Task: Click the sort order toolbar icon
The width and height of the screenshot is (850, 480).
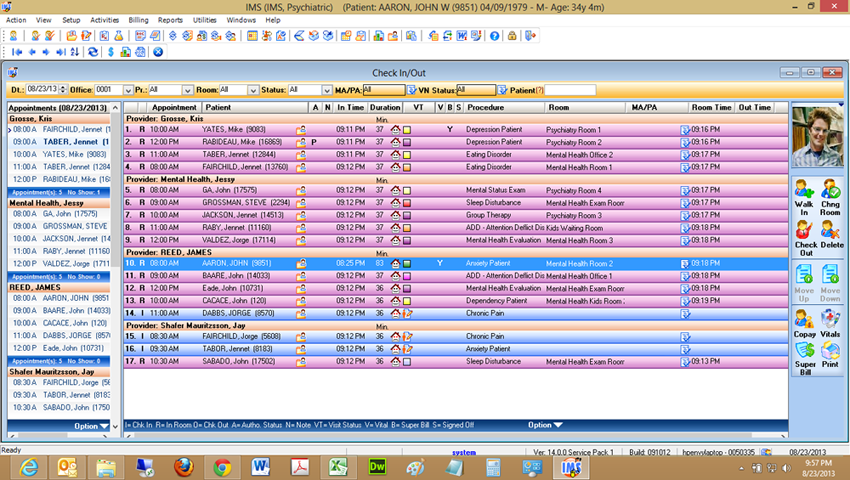Action: pos(75,52)
